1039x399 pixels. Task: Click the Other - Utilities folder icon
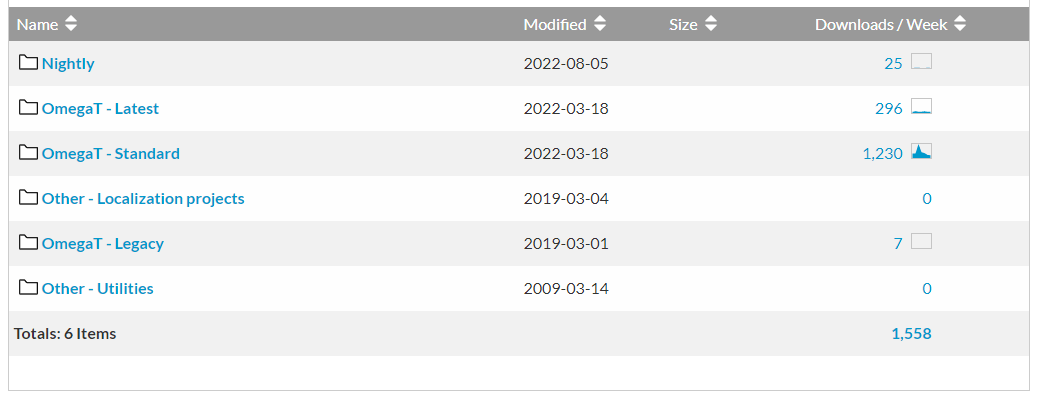pos(28,288)
